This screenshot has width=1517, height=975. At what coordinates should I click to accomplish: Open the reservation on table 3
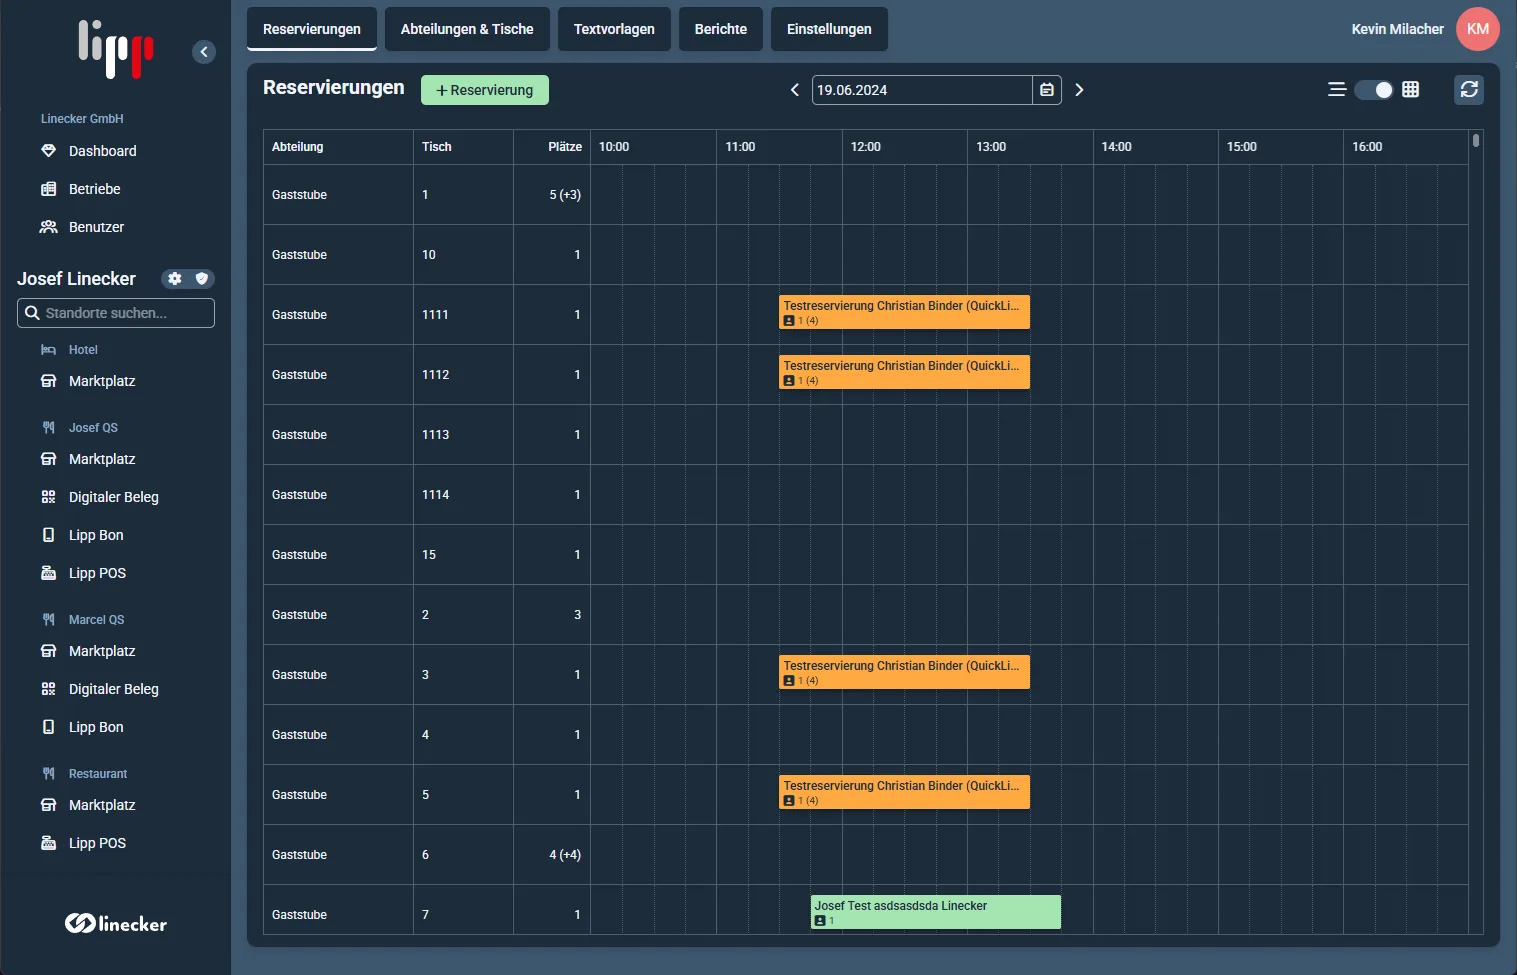[904, 672]
